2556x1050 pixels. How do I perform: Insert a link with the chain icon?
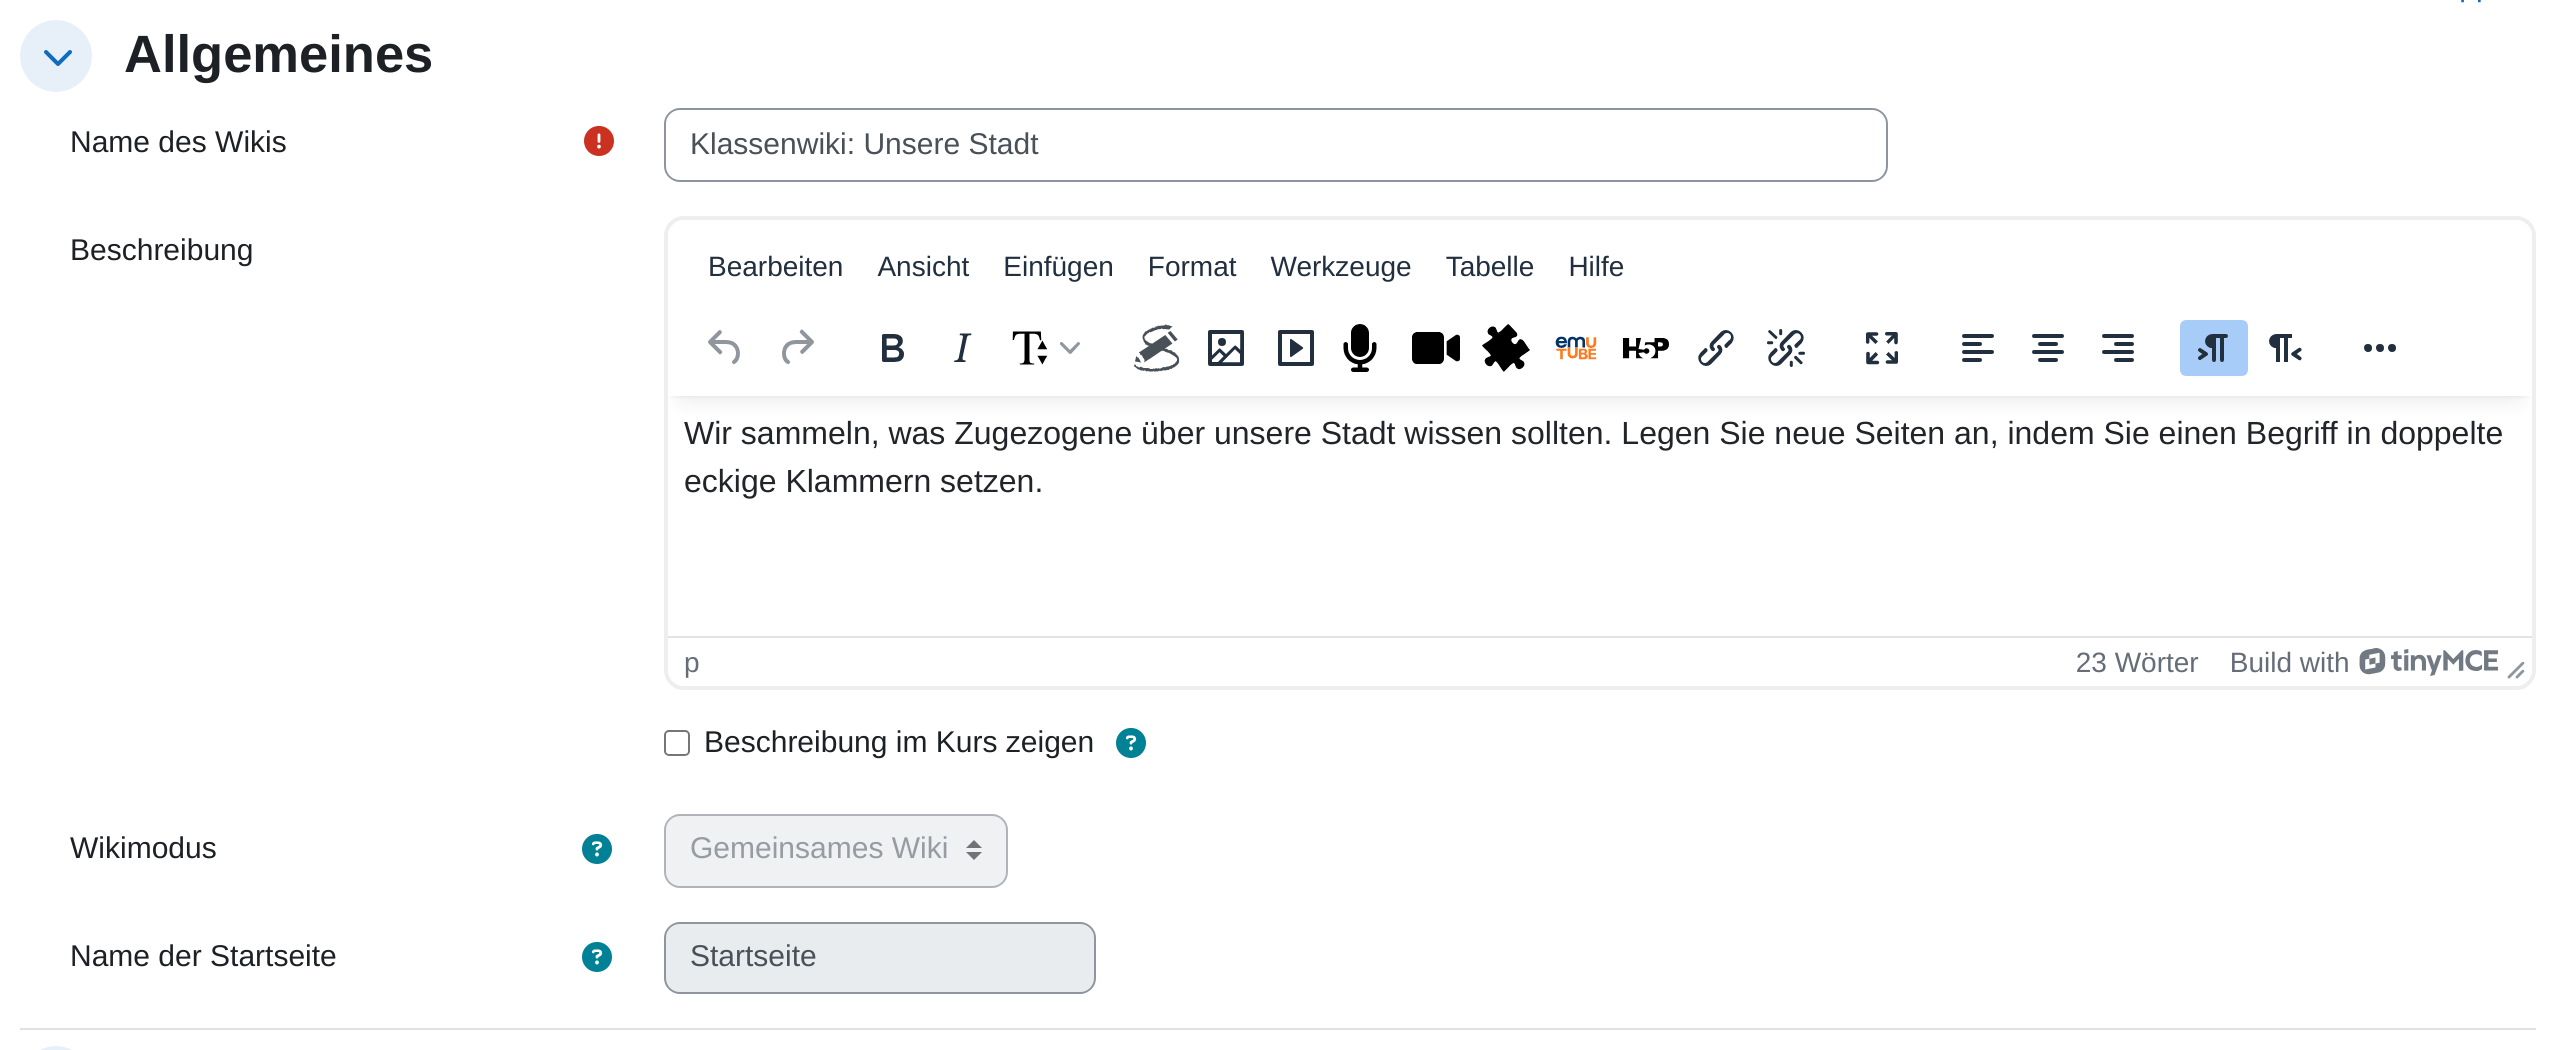[x=1715, y=348]
